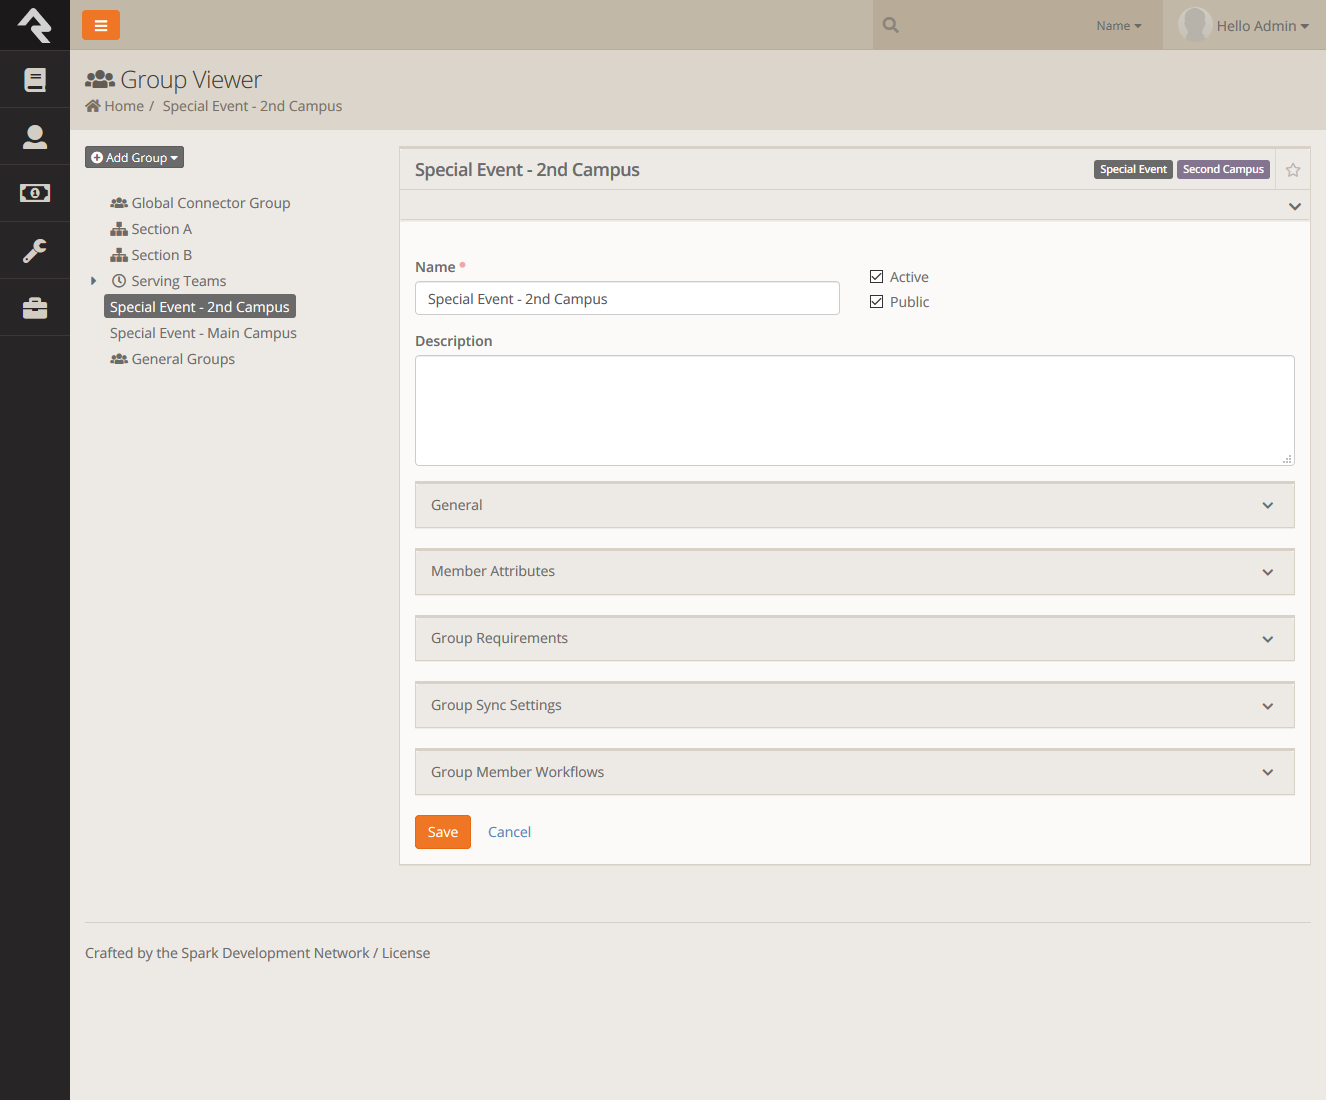The height and width of the screenshot is (1100, 1326).
Task: Expand the Serving Teams tree node
Action: click(94, 281)
